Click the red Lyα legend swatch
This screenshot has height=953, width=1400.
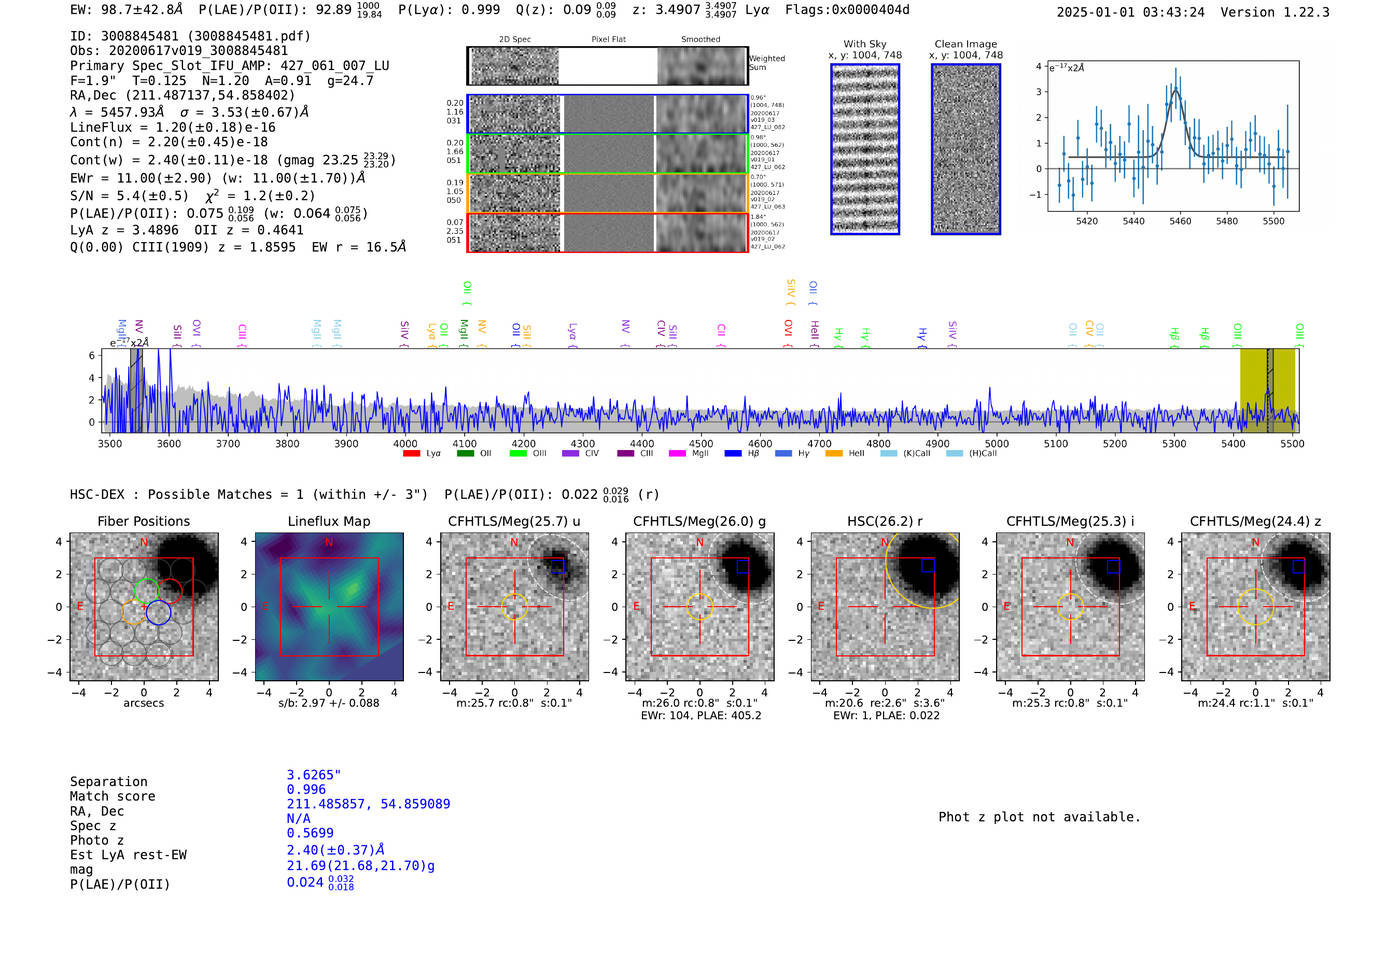[x=411, y=454]
